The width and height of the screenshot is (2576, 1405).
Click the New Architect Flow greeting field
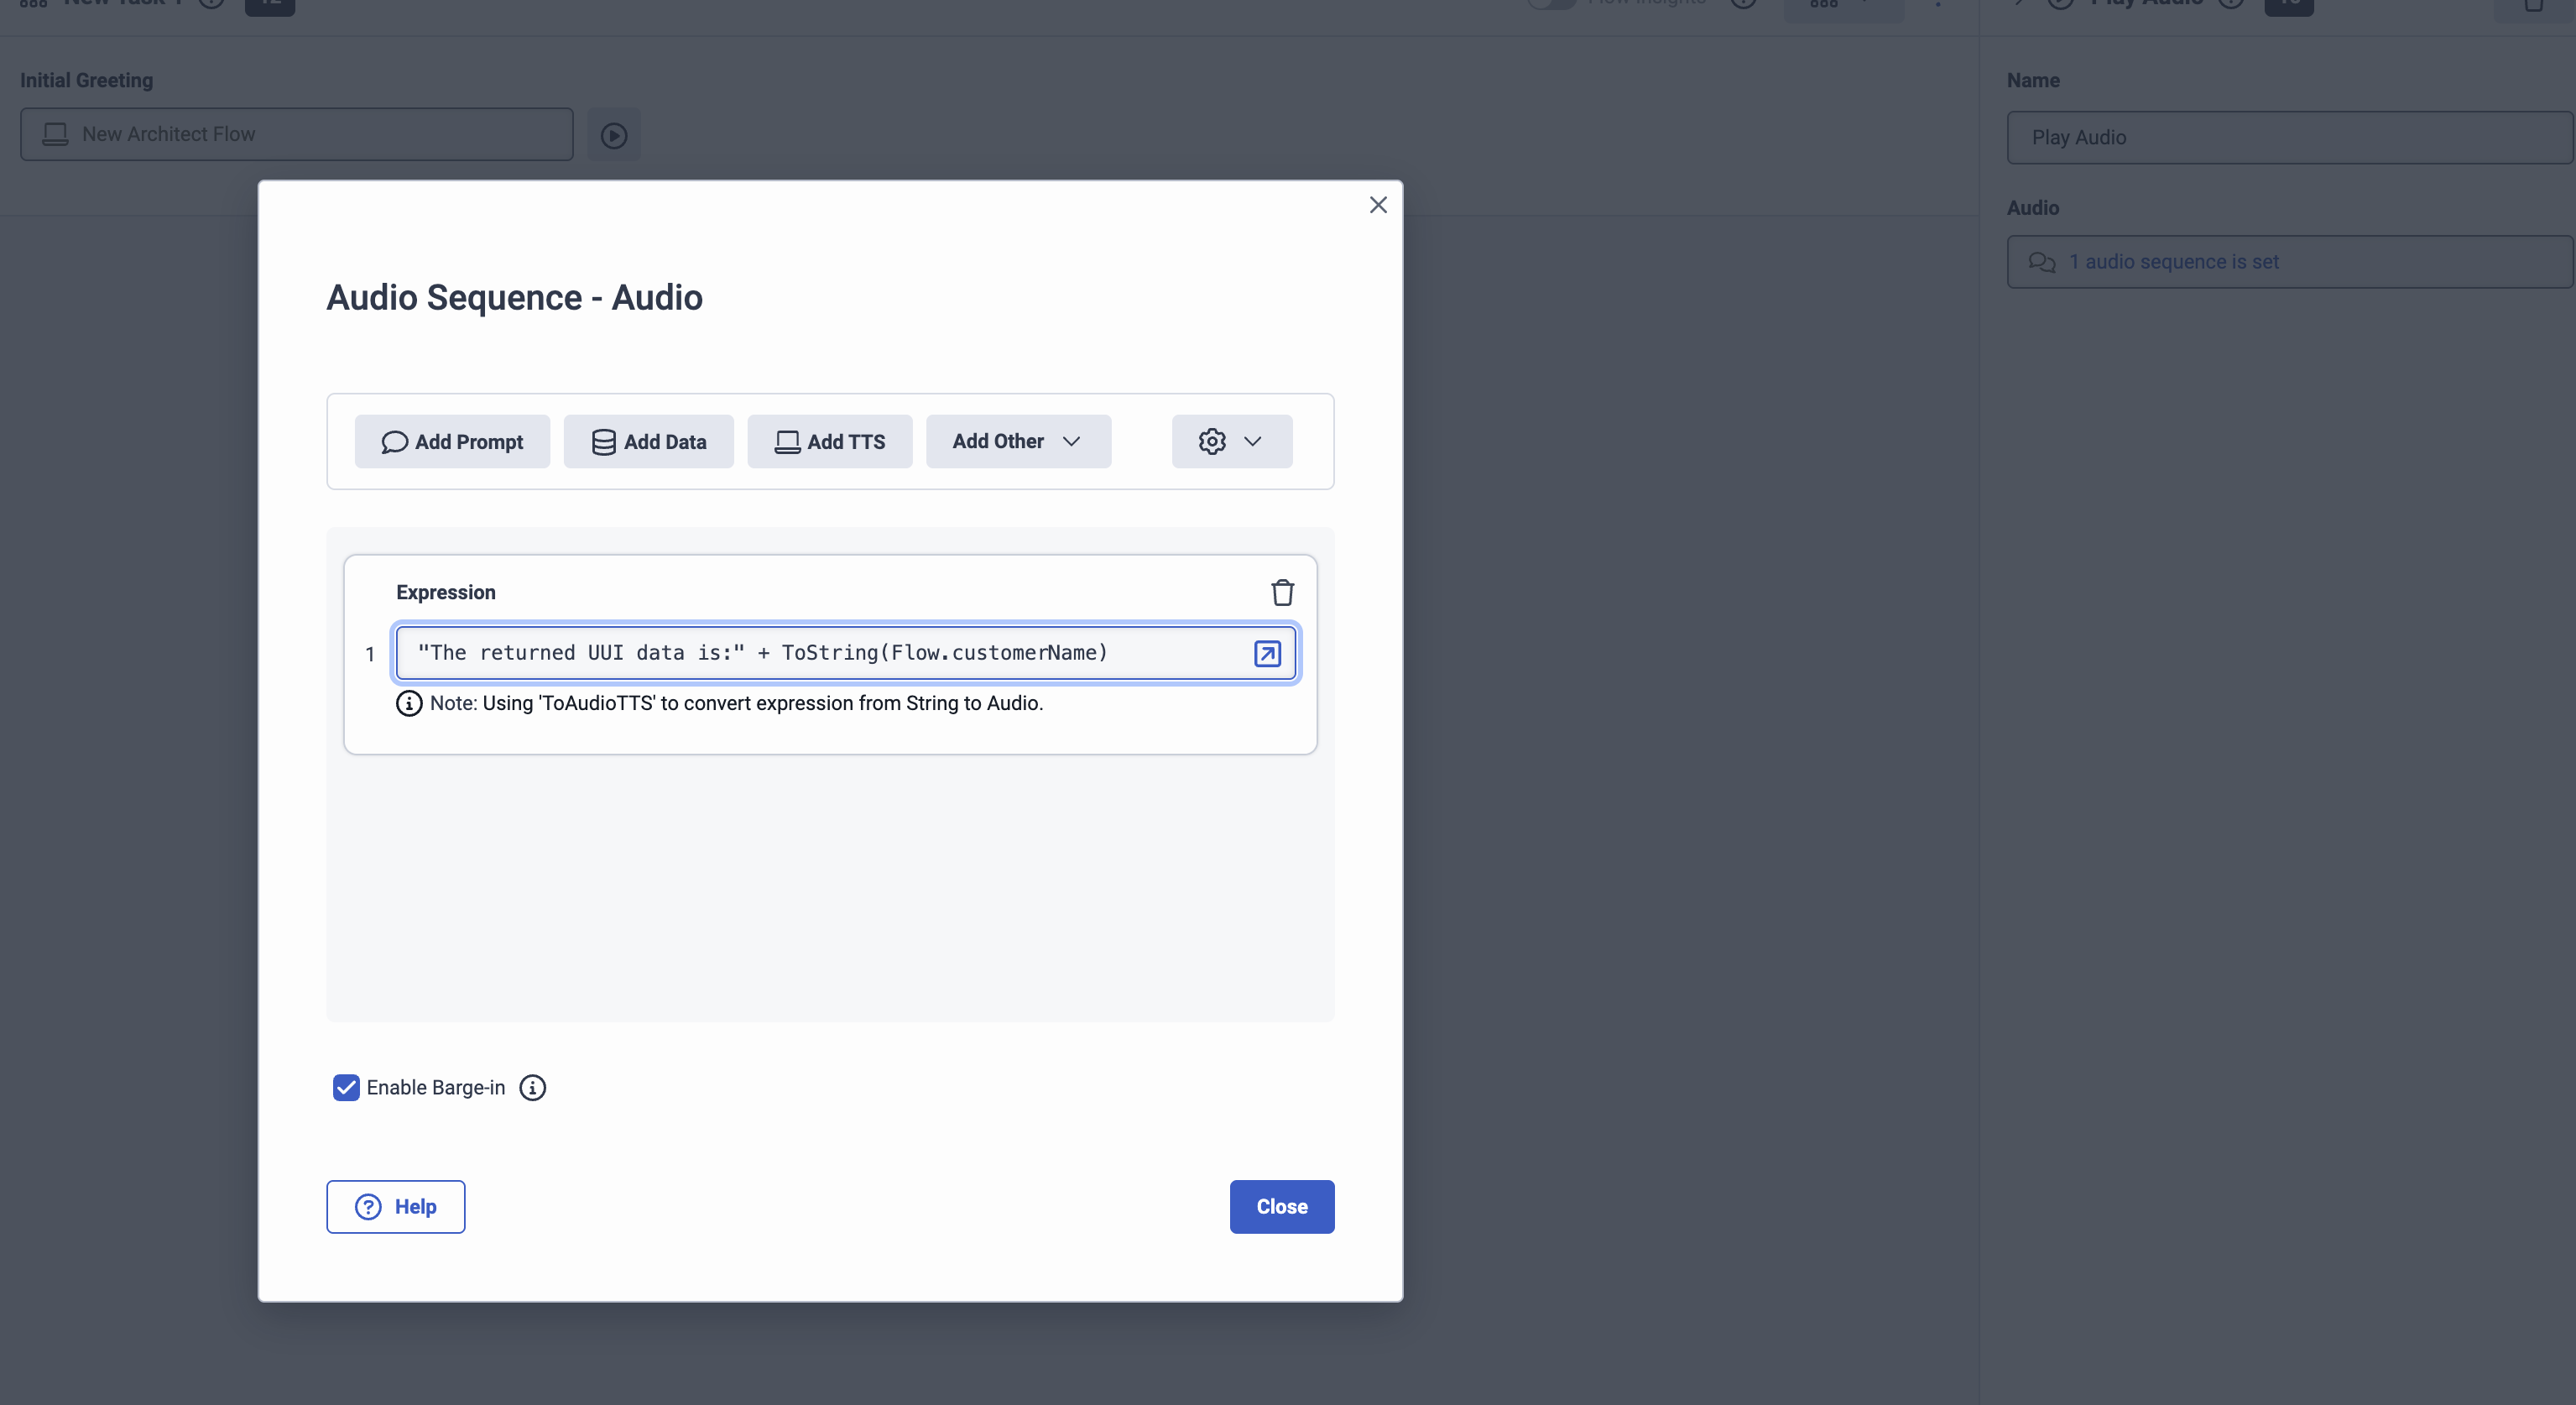click(x=296, y=134)
